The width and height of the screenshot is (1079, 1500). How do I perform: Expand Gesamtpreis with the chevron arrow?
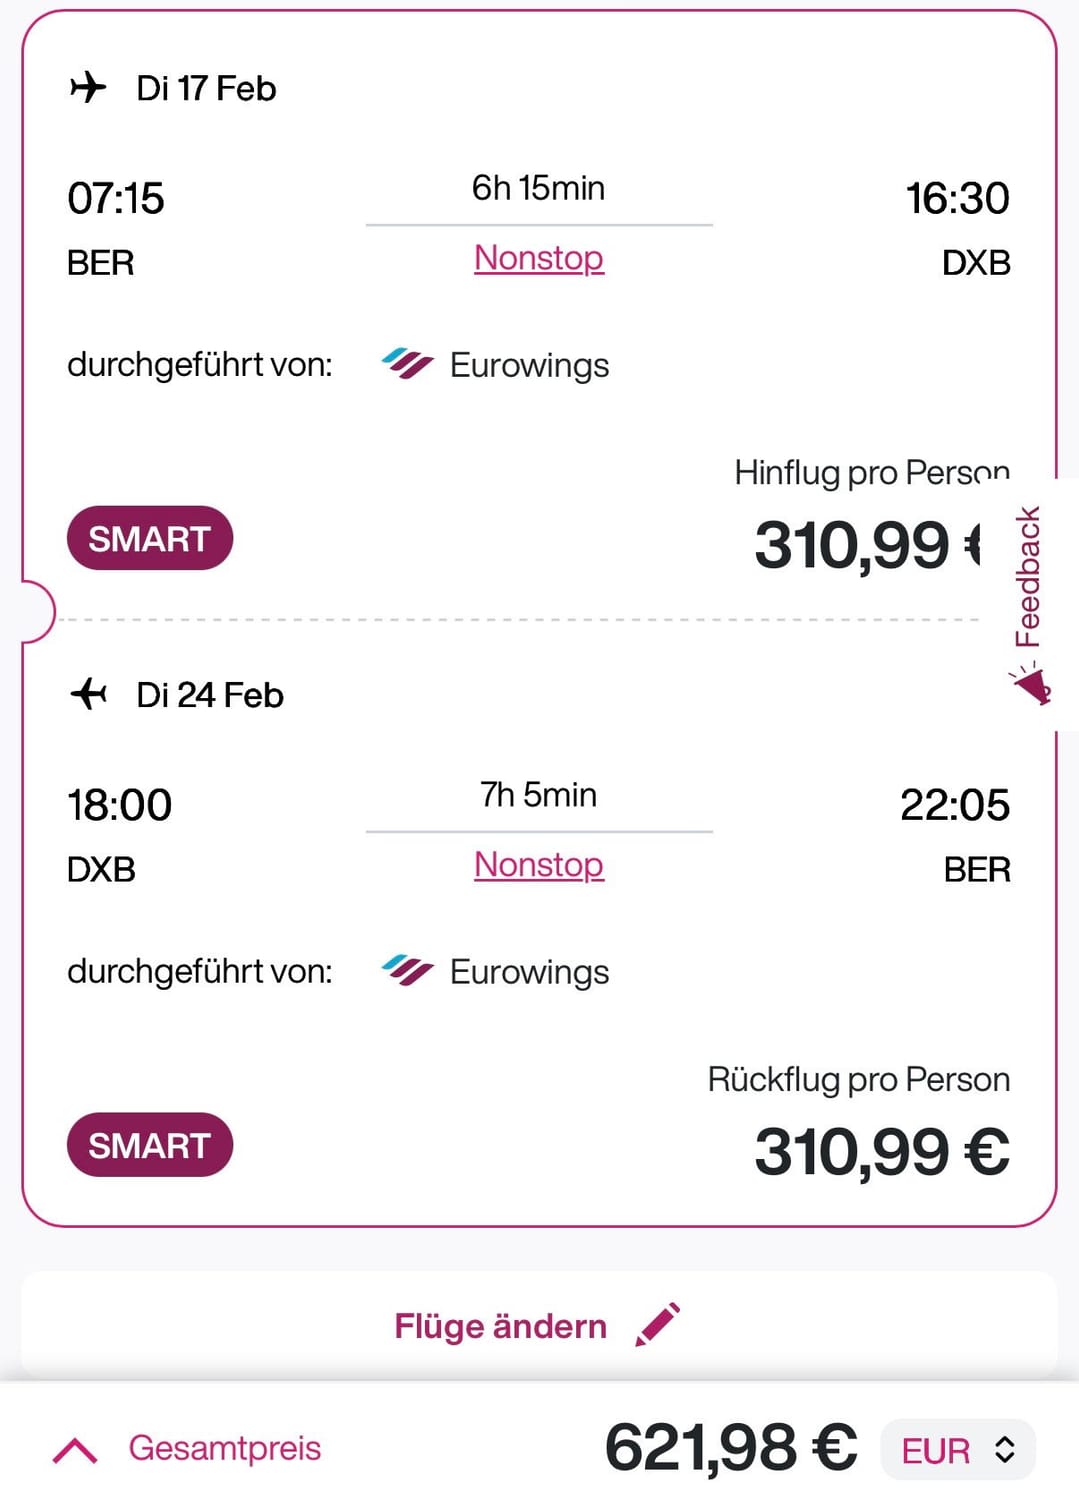pyautogui.click(x=75, y=1449)
